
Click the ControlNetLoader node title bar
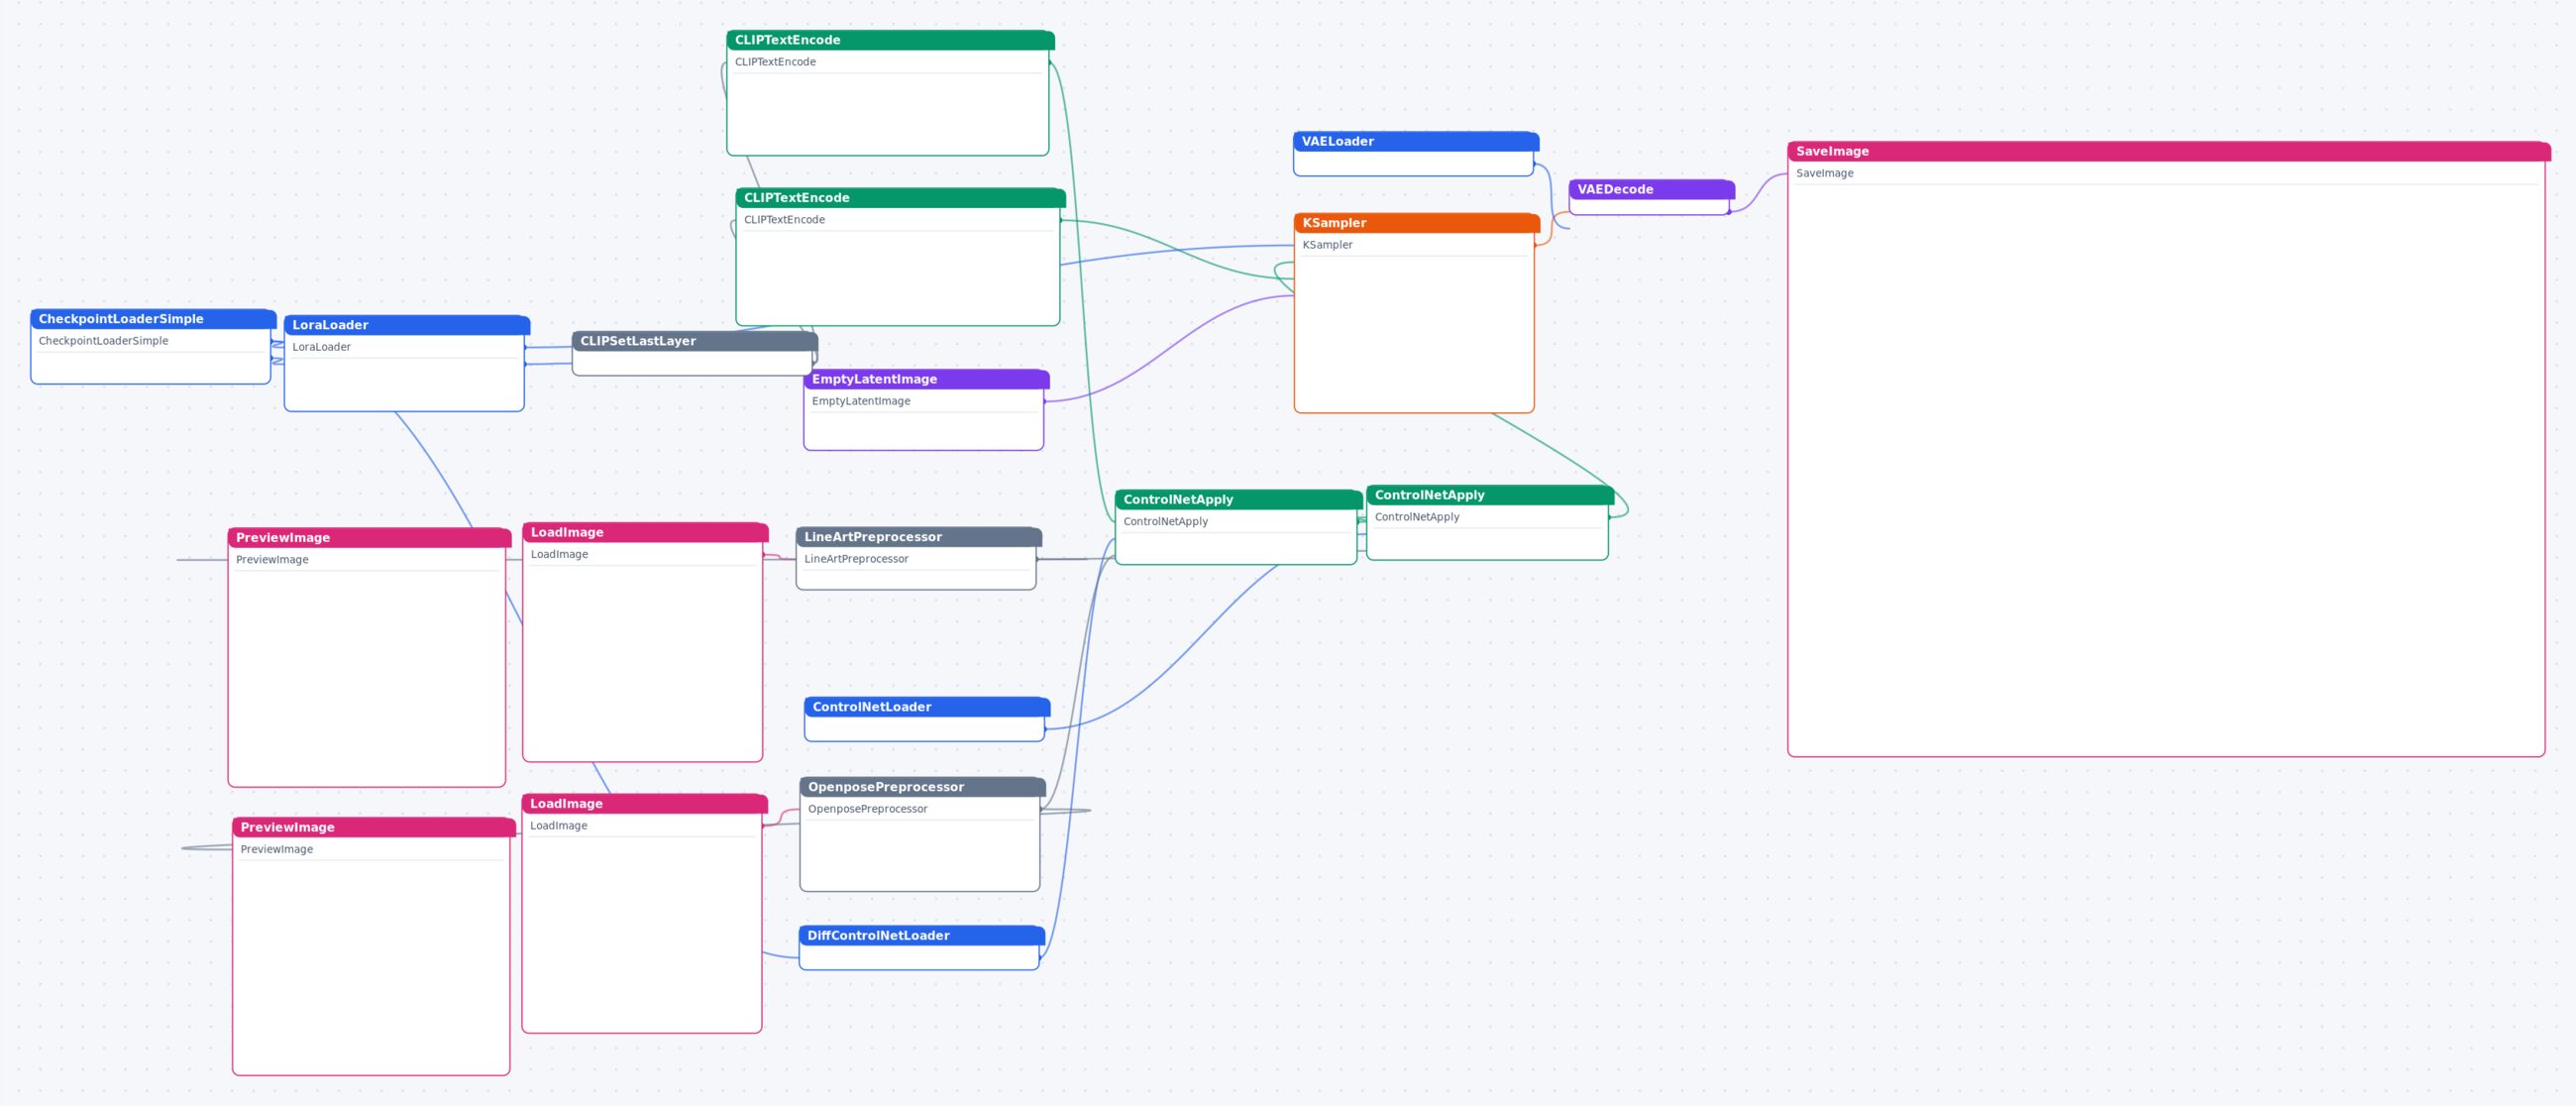pyautogui.click(x=927, y=707)
